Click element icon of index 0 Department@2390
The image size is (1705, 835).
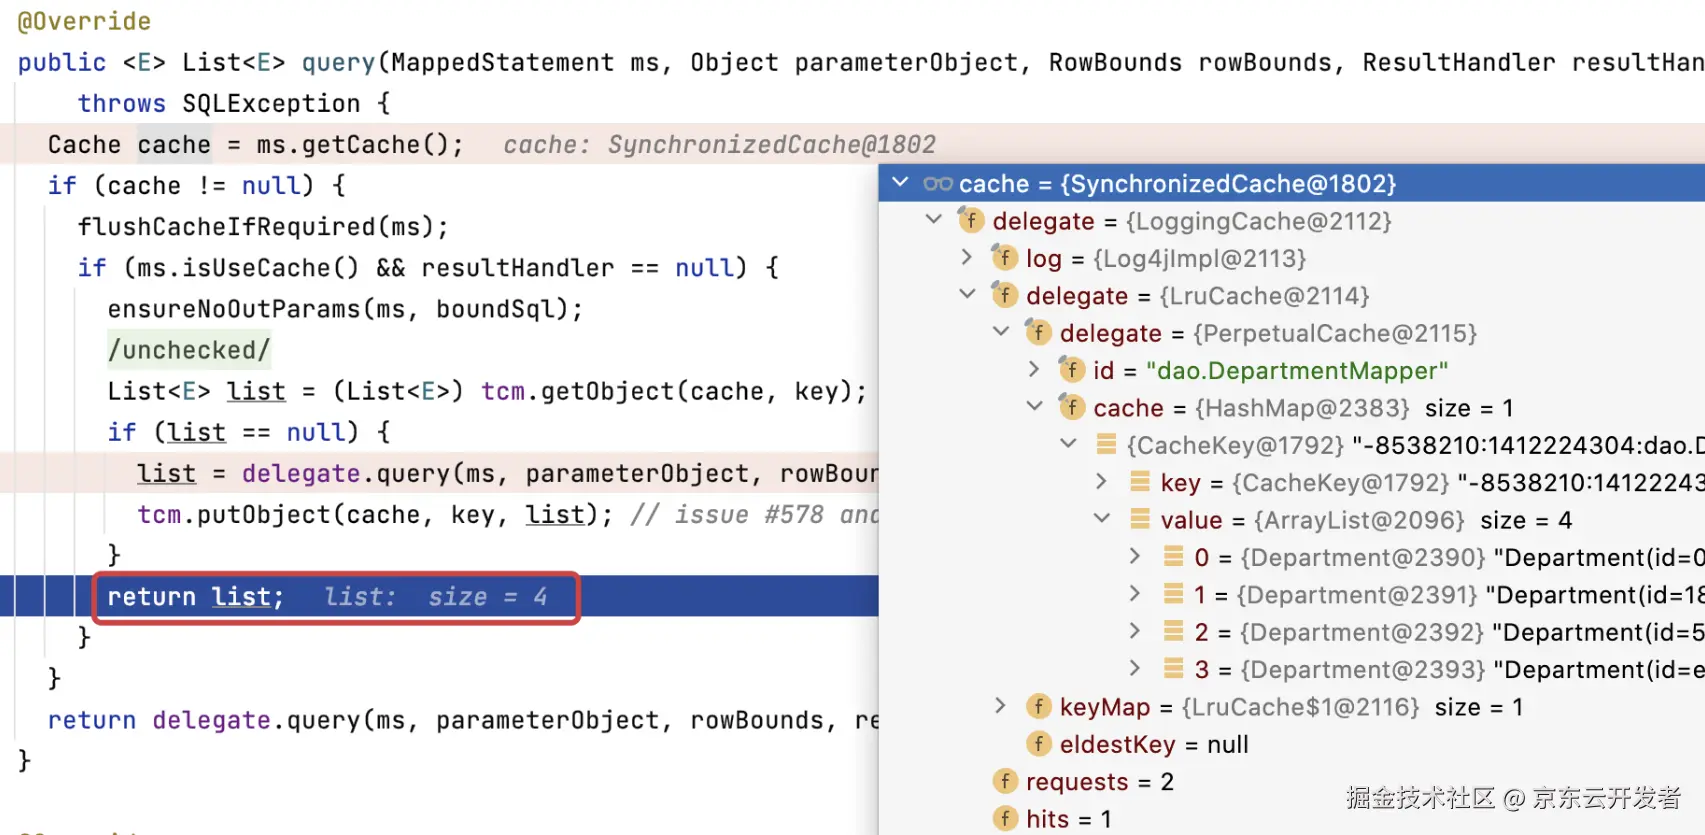coord(1174,556)
